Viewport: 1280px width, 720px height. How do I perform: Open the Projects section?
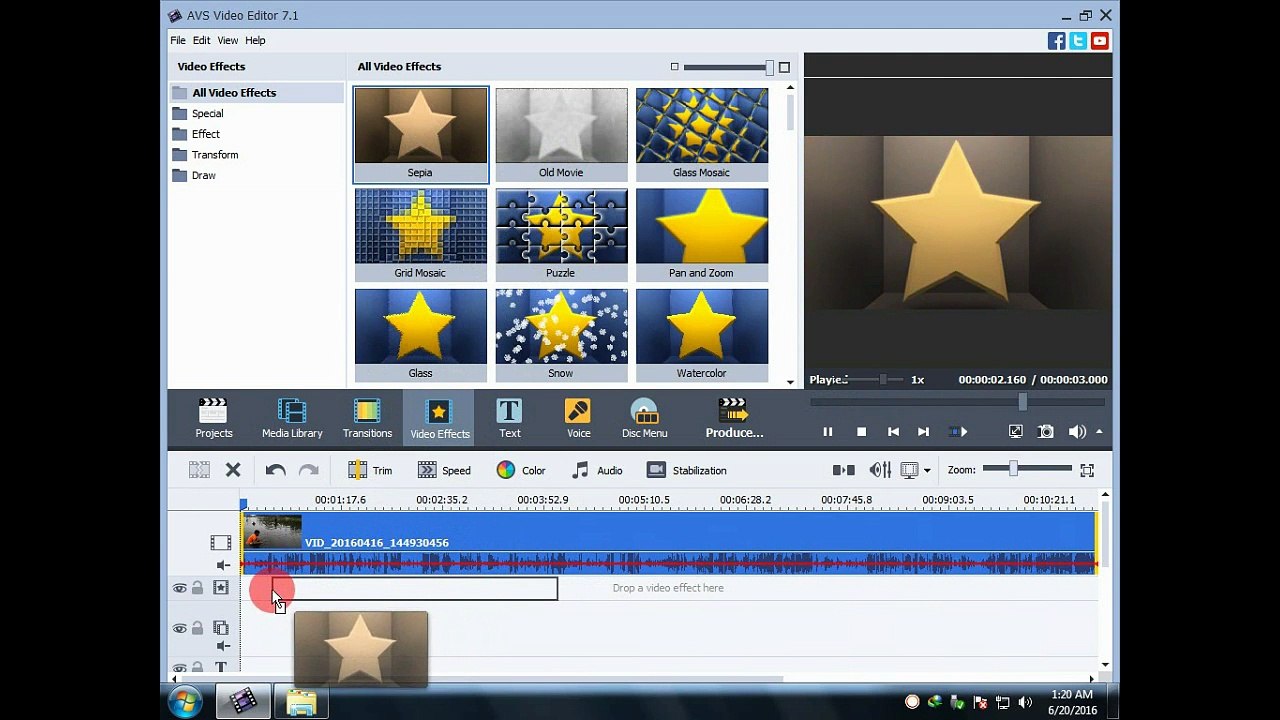pyautogui.click(x=213, y=418)
